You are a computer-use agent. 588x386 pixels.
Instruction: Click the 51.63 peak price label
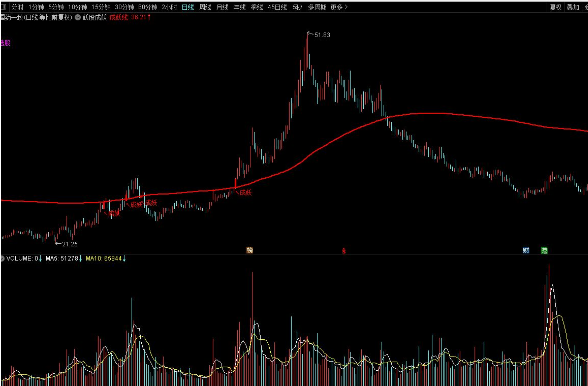tap(322, 35)
